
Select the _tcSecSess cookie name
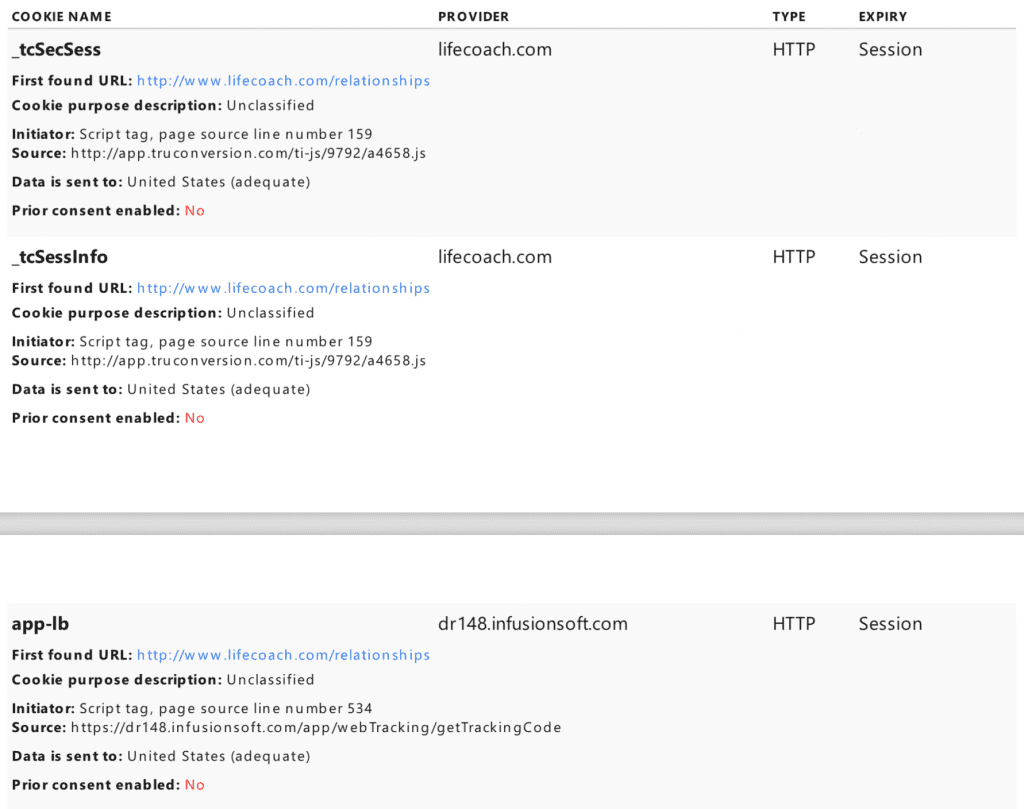click(x=56, y=50)
